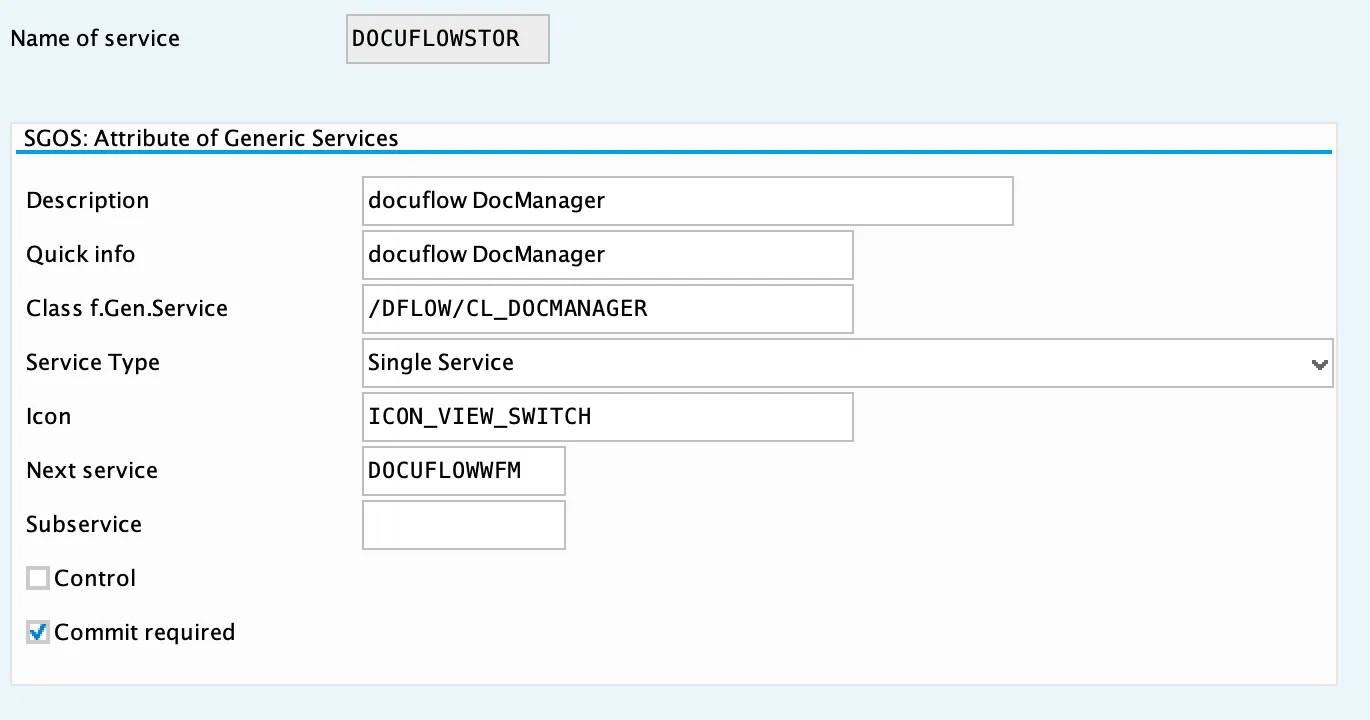
Task: Click the Name of service label
Action: (95, 39)
